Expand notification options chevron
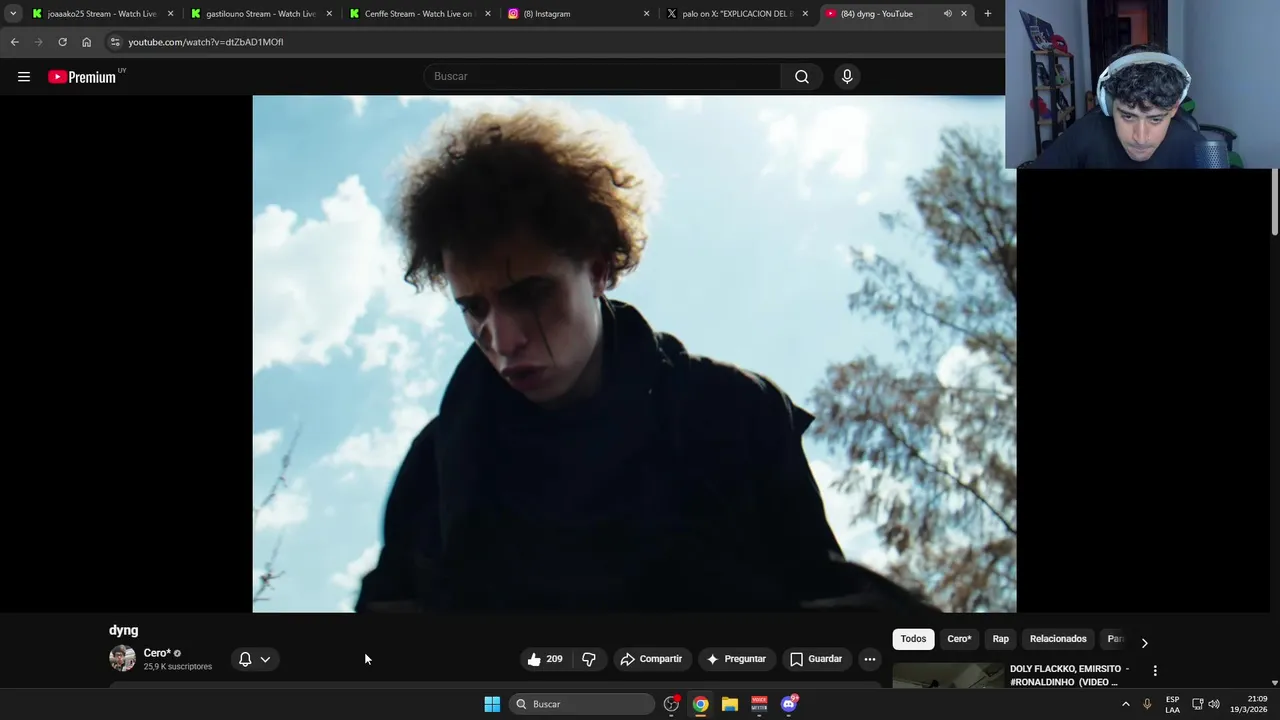Image resolution: width=1280 pixels, height=720 pixels. (x=265, y=659)
